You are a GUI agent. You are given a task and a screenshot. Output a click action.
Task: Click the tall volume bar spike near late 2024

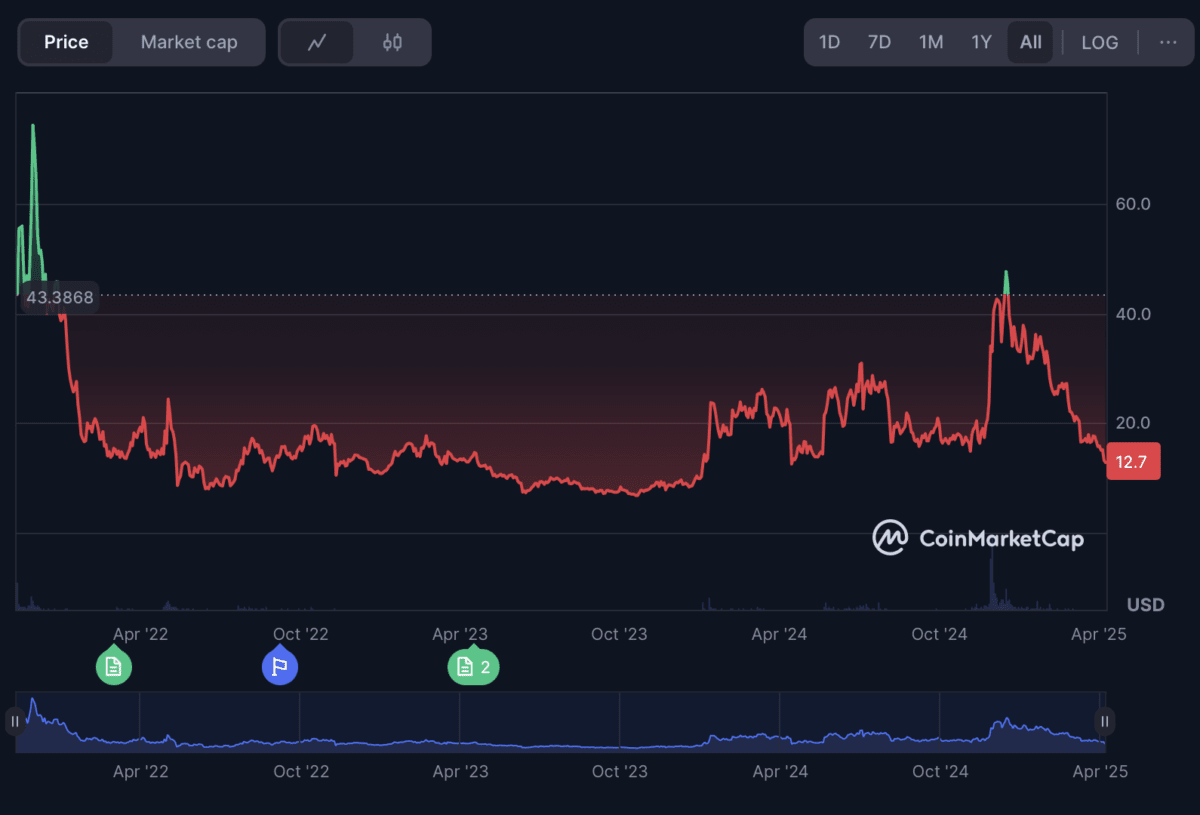click(992, 578)
